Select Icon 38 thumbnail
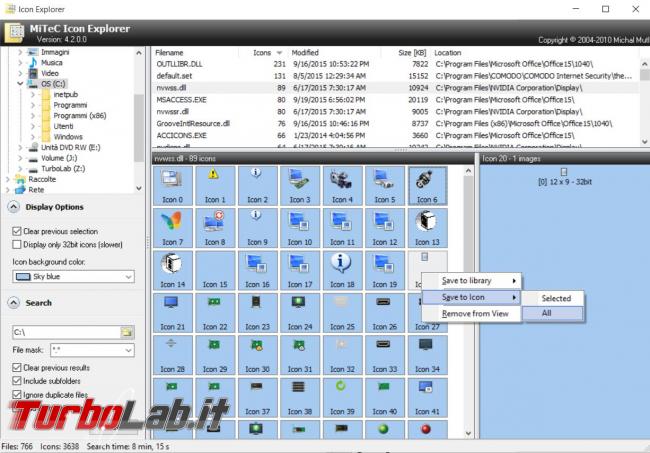The height and width of the screenshot is (453, 650). (x=300, y=397)
